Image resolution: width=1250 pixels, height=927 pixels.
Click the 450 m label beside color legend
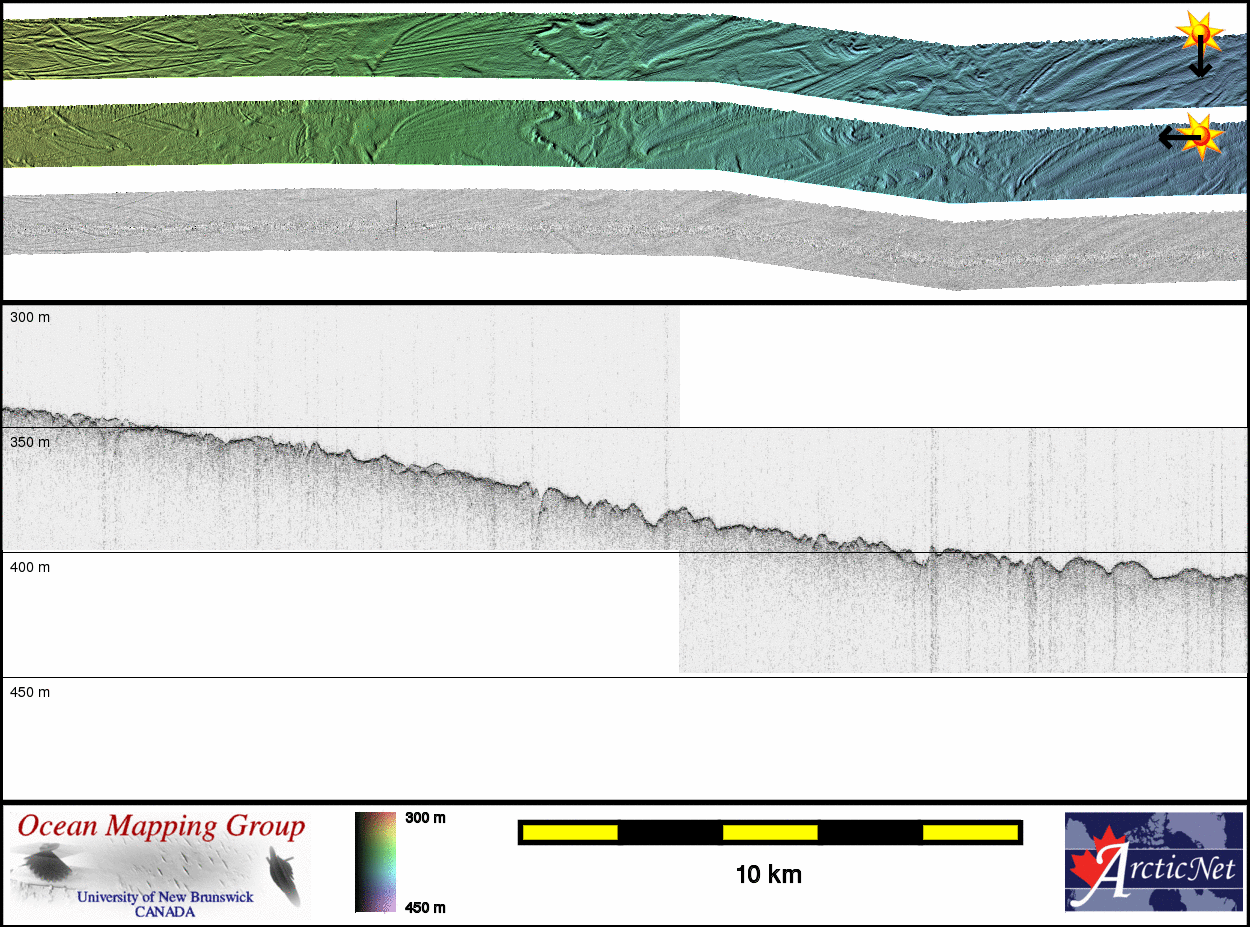click(425, 907)
